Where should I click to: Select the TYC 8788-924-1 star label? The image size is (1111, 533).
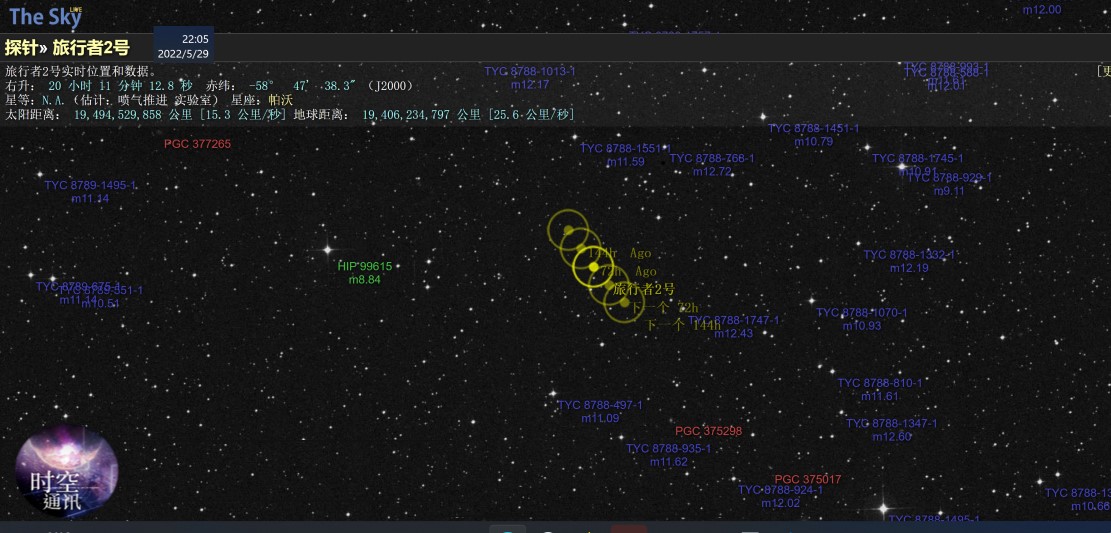(780, 490)
